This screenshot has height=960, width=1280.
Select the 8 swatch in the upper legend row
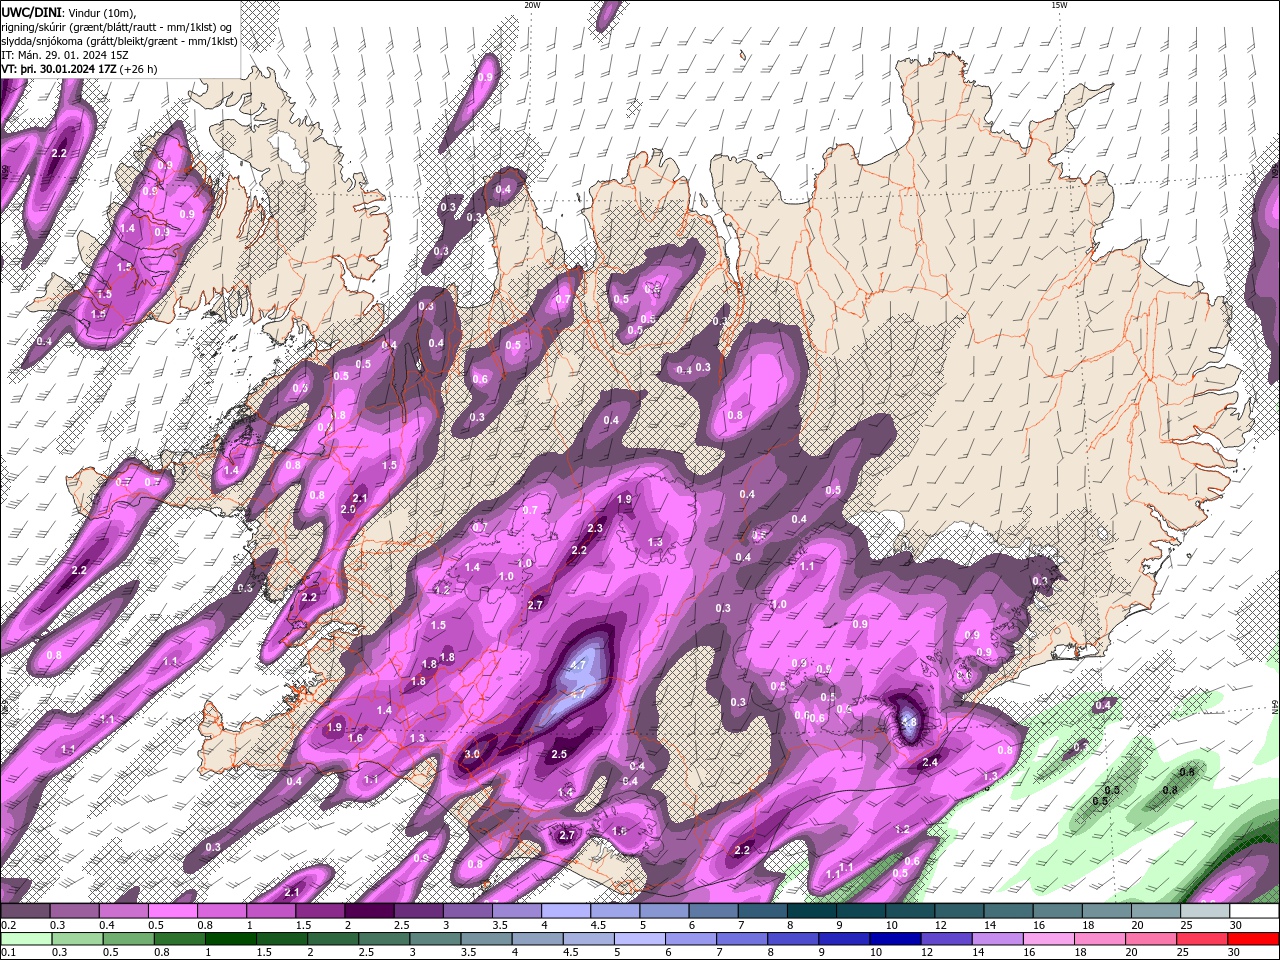(812, 911)
